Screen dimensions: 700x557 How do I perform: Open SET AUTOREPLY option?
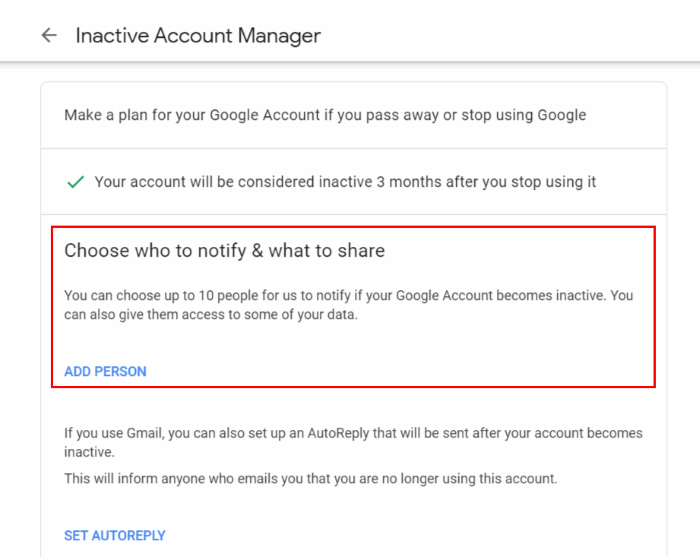115,536
